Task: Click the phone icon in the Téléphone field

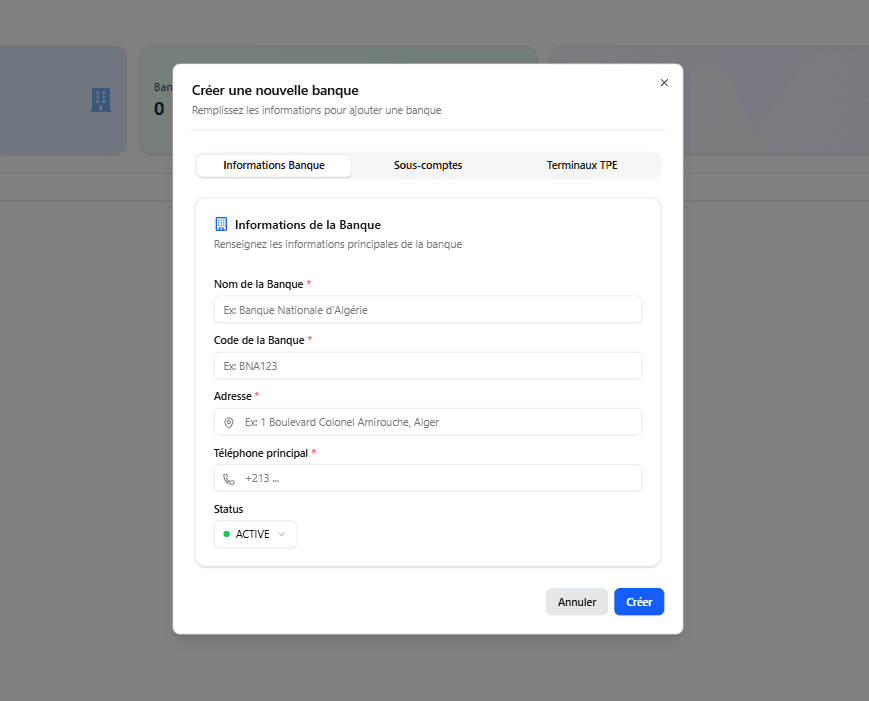Action: pyautogui.click(x=228, y=479)
